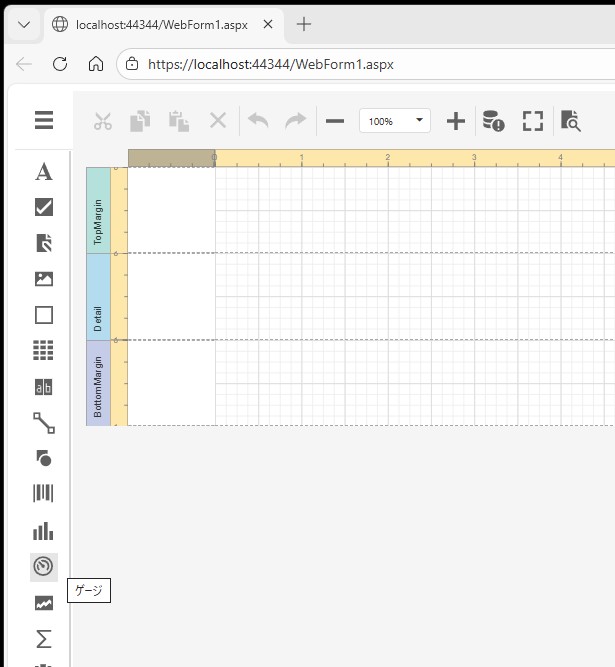615x667 pixels.
Task: Select the Panel control (empty square icon)
Action: tap(43, 315)
